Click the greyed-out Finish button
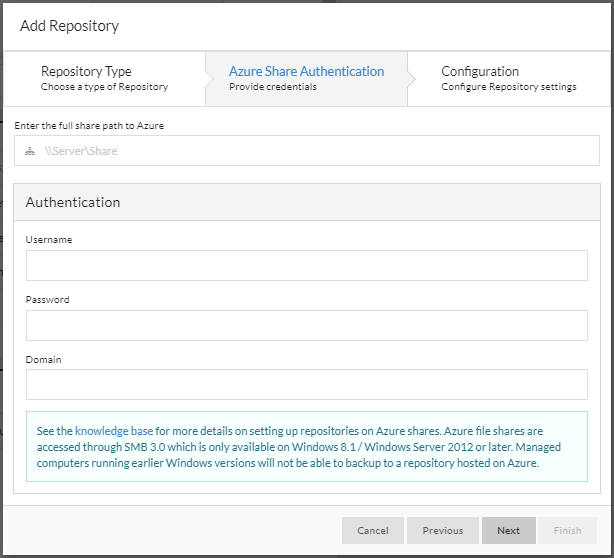Viewport: 614px width, 558px height. point(567,530)
